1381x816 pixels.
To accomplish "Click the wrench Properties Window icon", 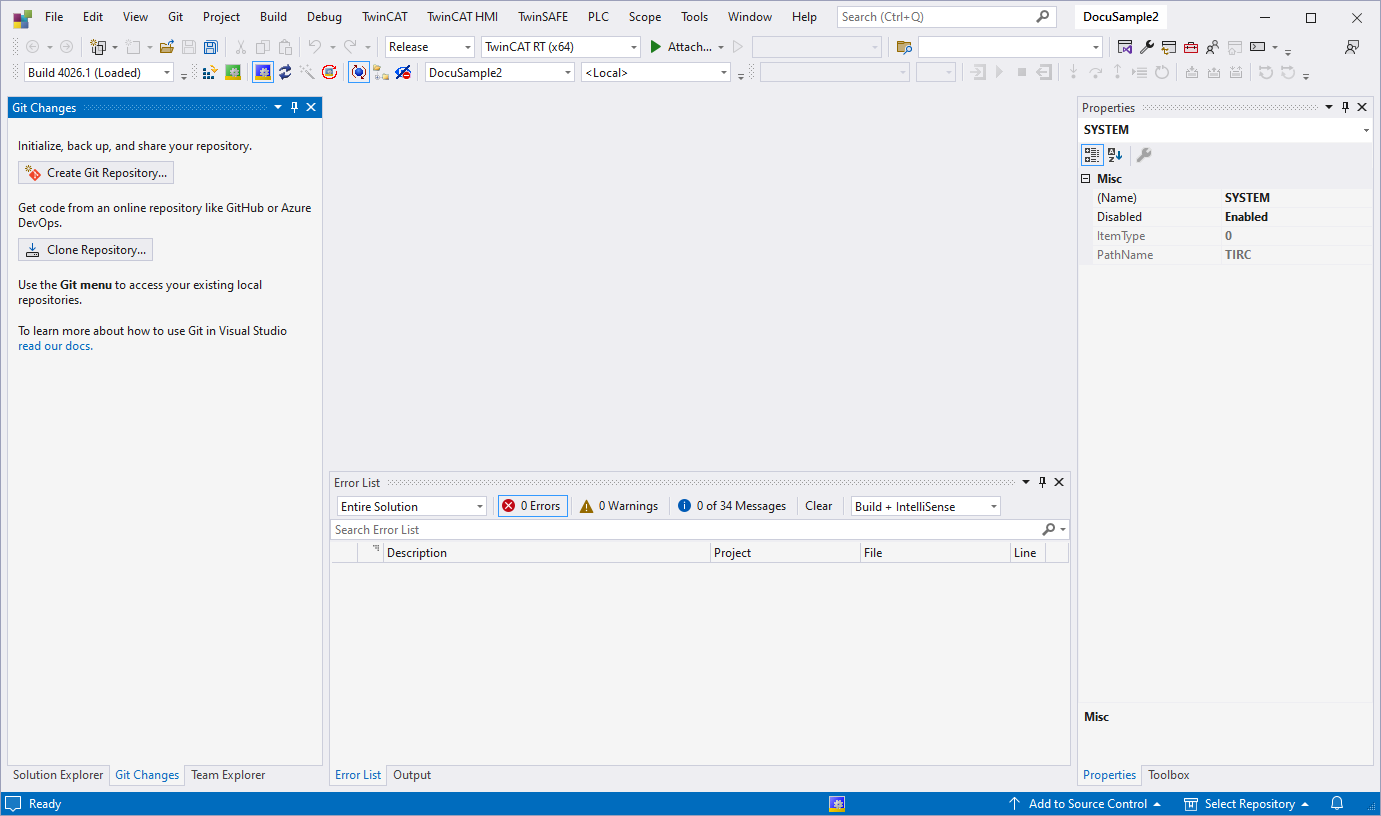I will coord(1147,47).
